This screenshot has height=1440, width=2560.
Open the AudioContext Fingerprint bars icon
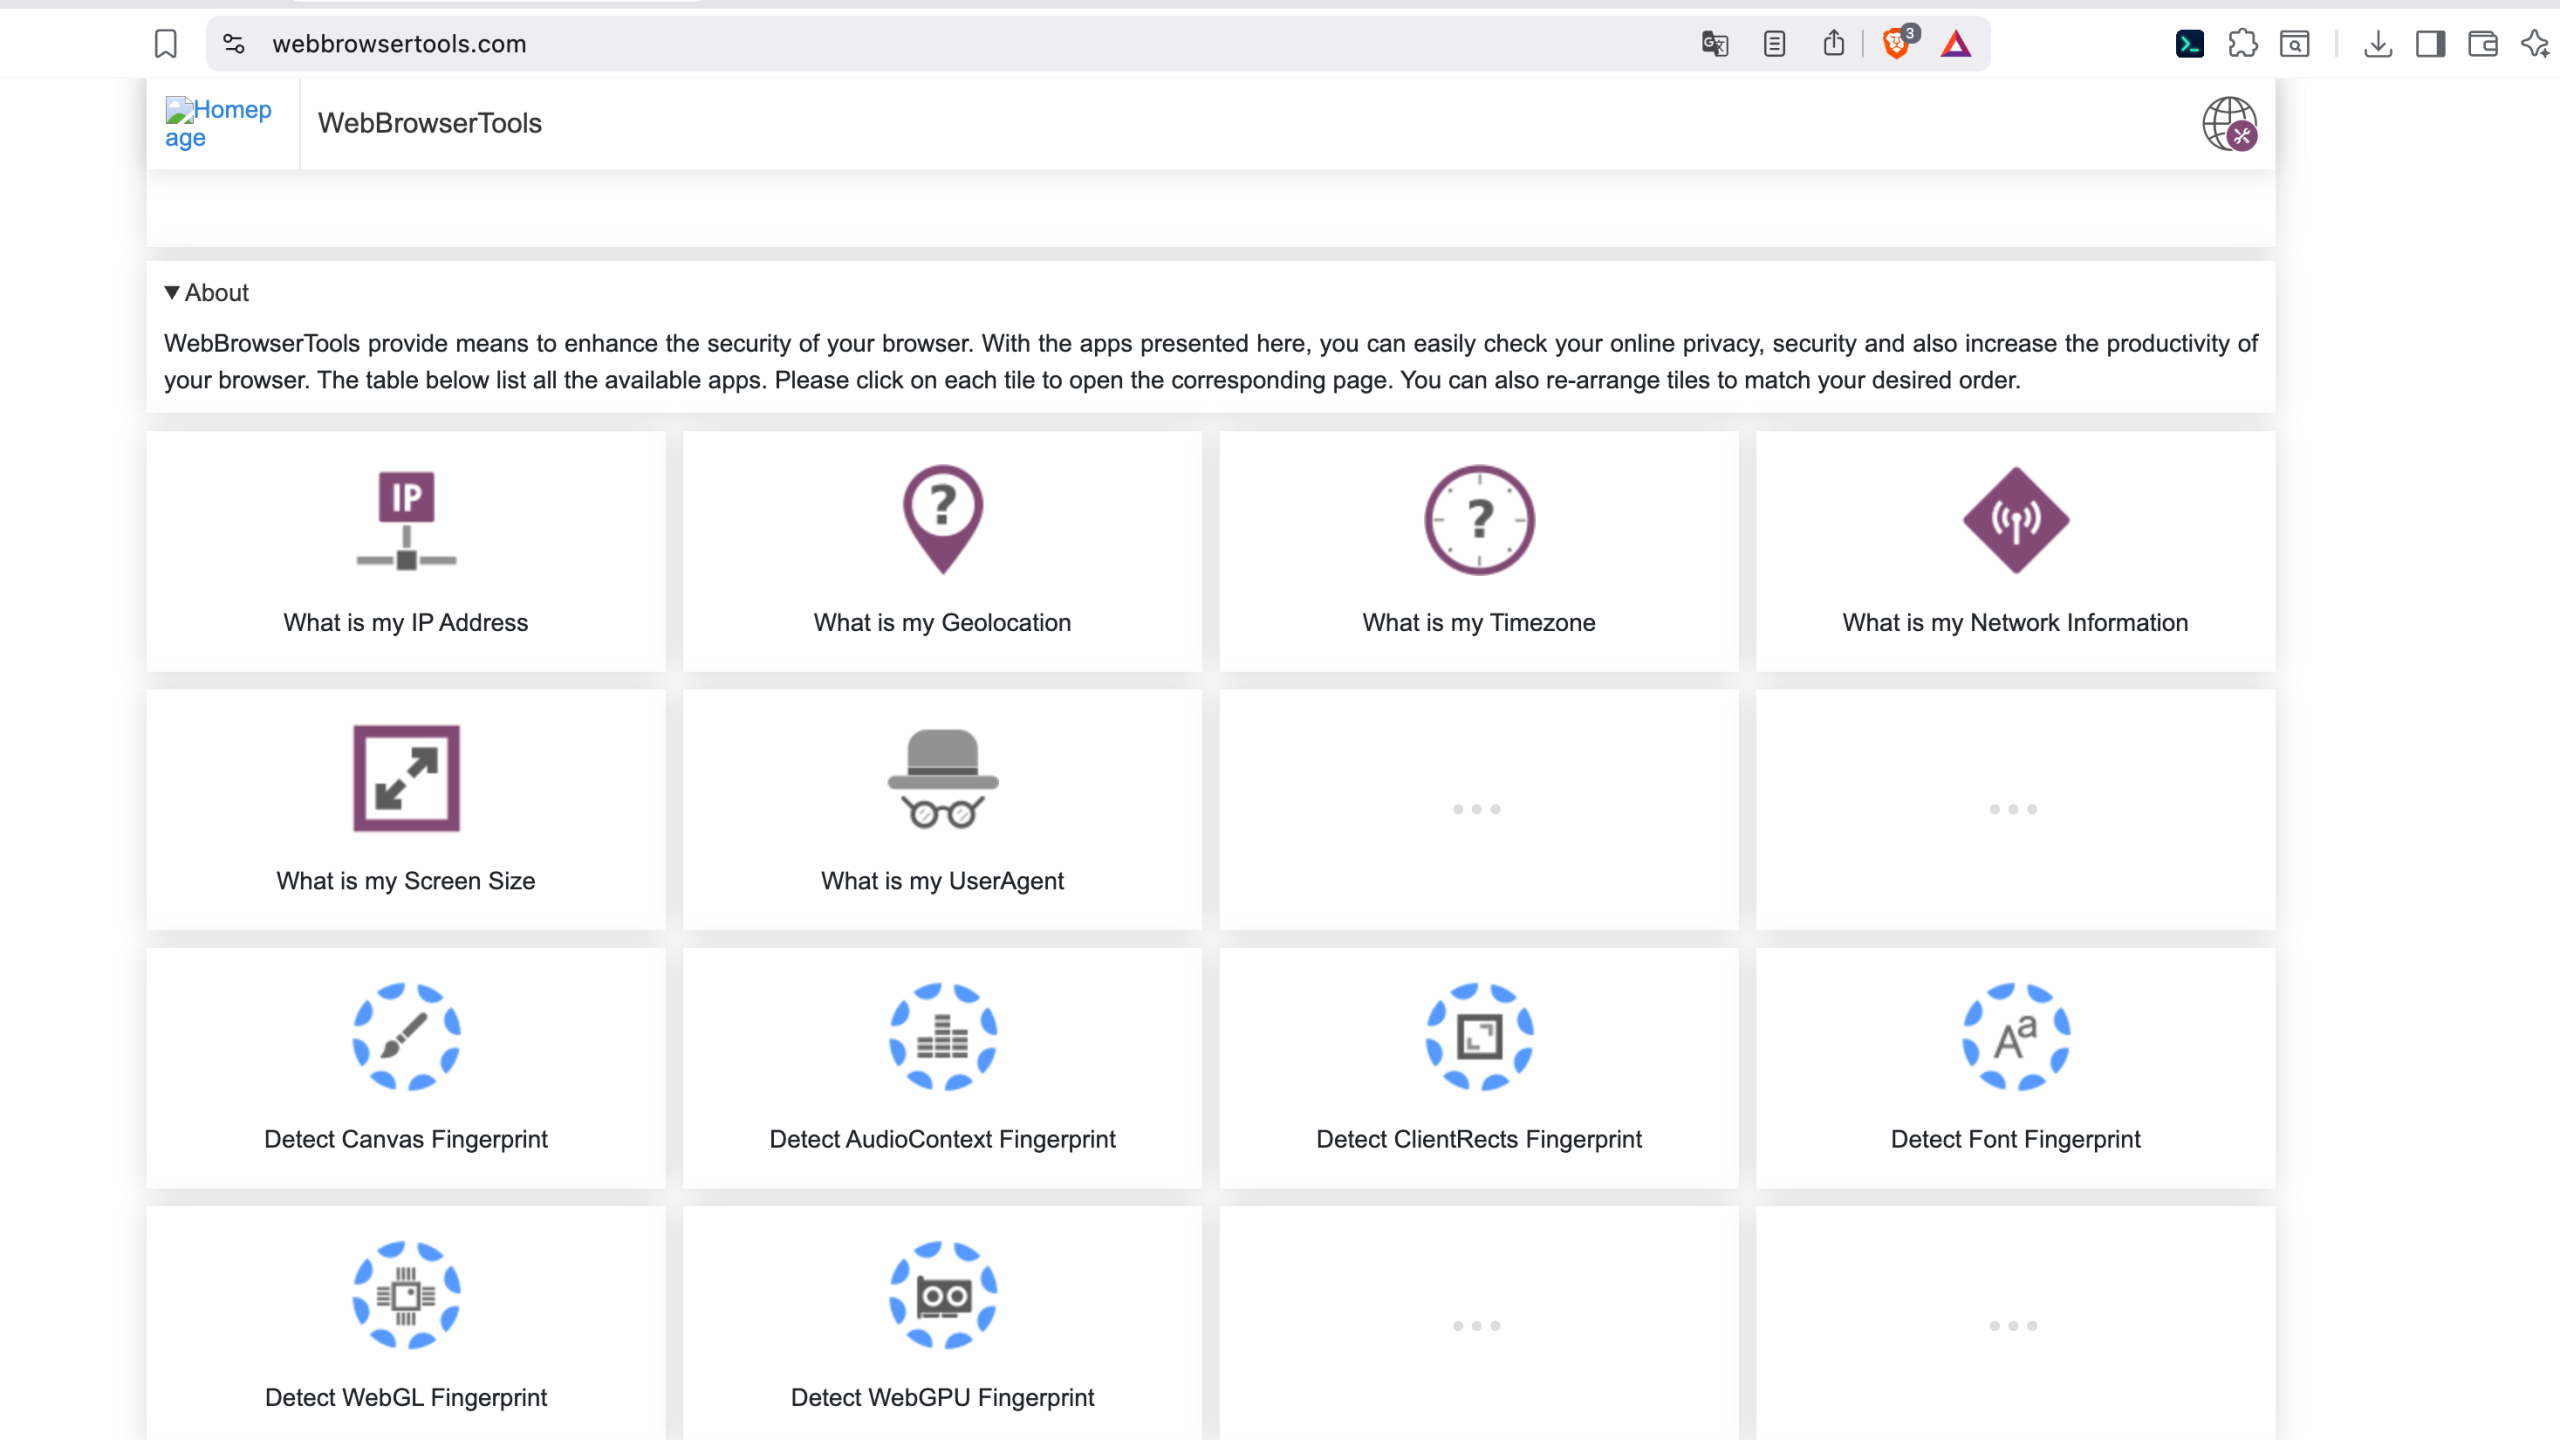pyautogui.click(x=942, y=1036)
